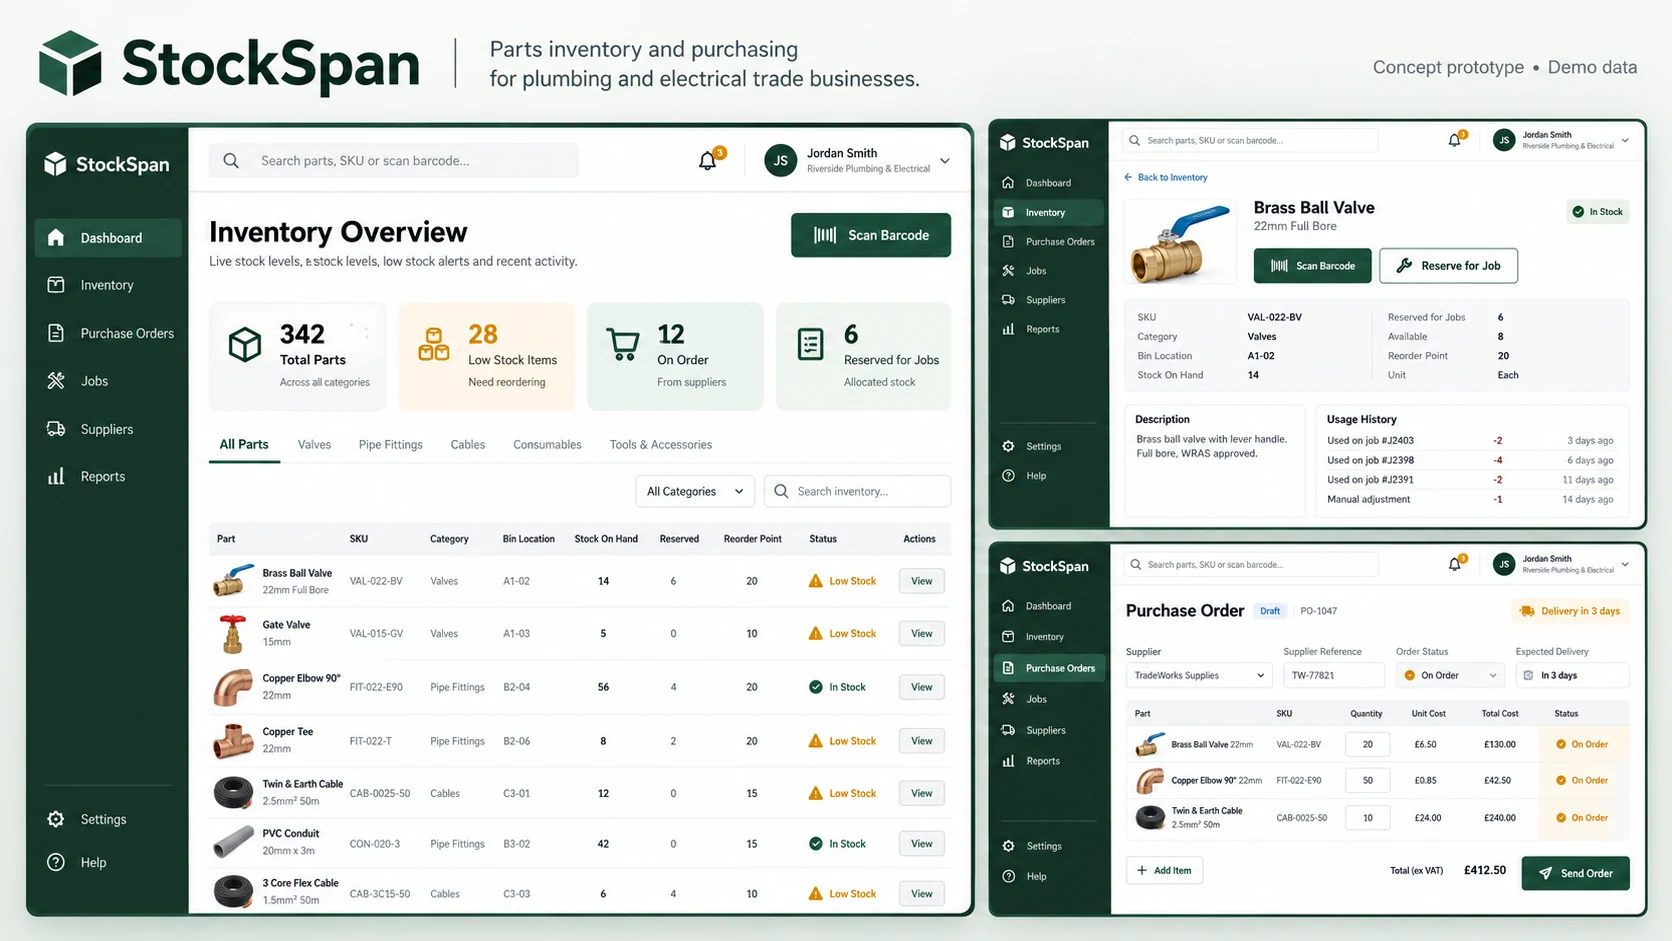The image size is (1672, 941).
Task: Click SKU value VAL-015-GV in table
Action: point(376,634)
